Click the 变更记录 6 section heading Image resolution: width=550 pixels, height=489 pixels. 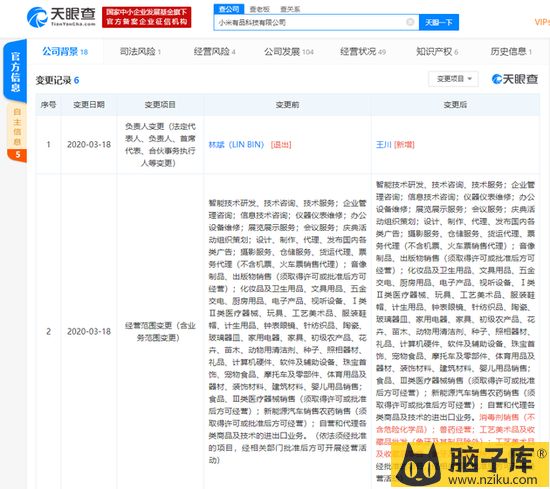(57, 80)
